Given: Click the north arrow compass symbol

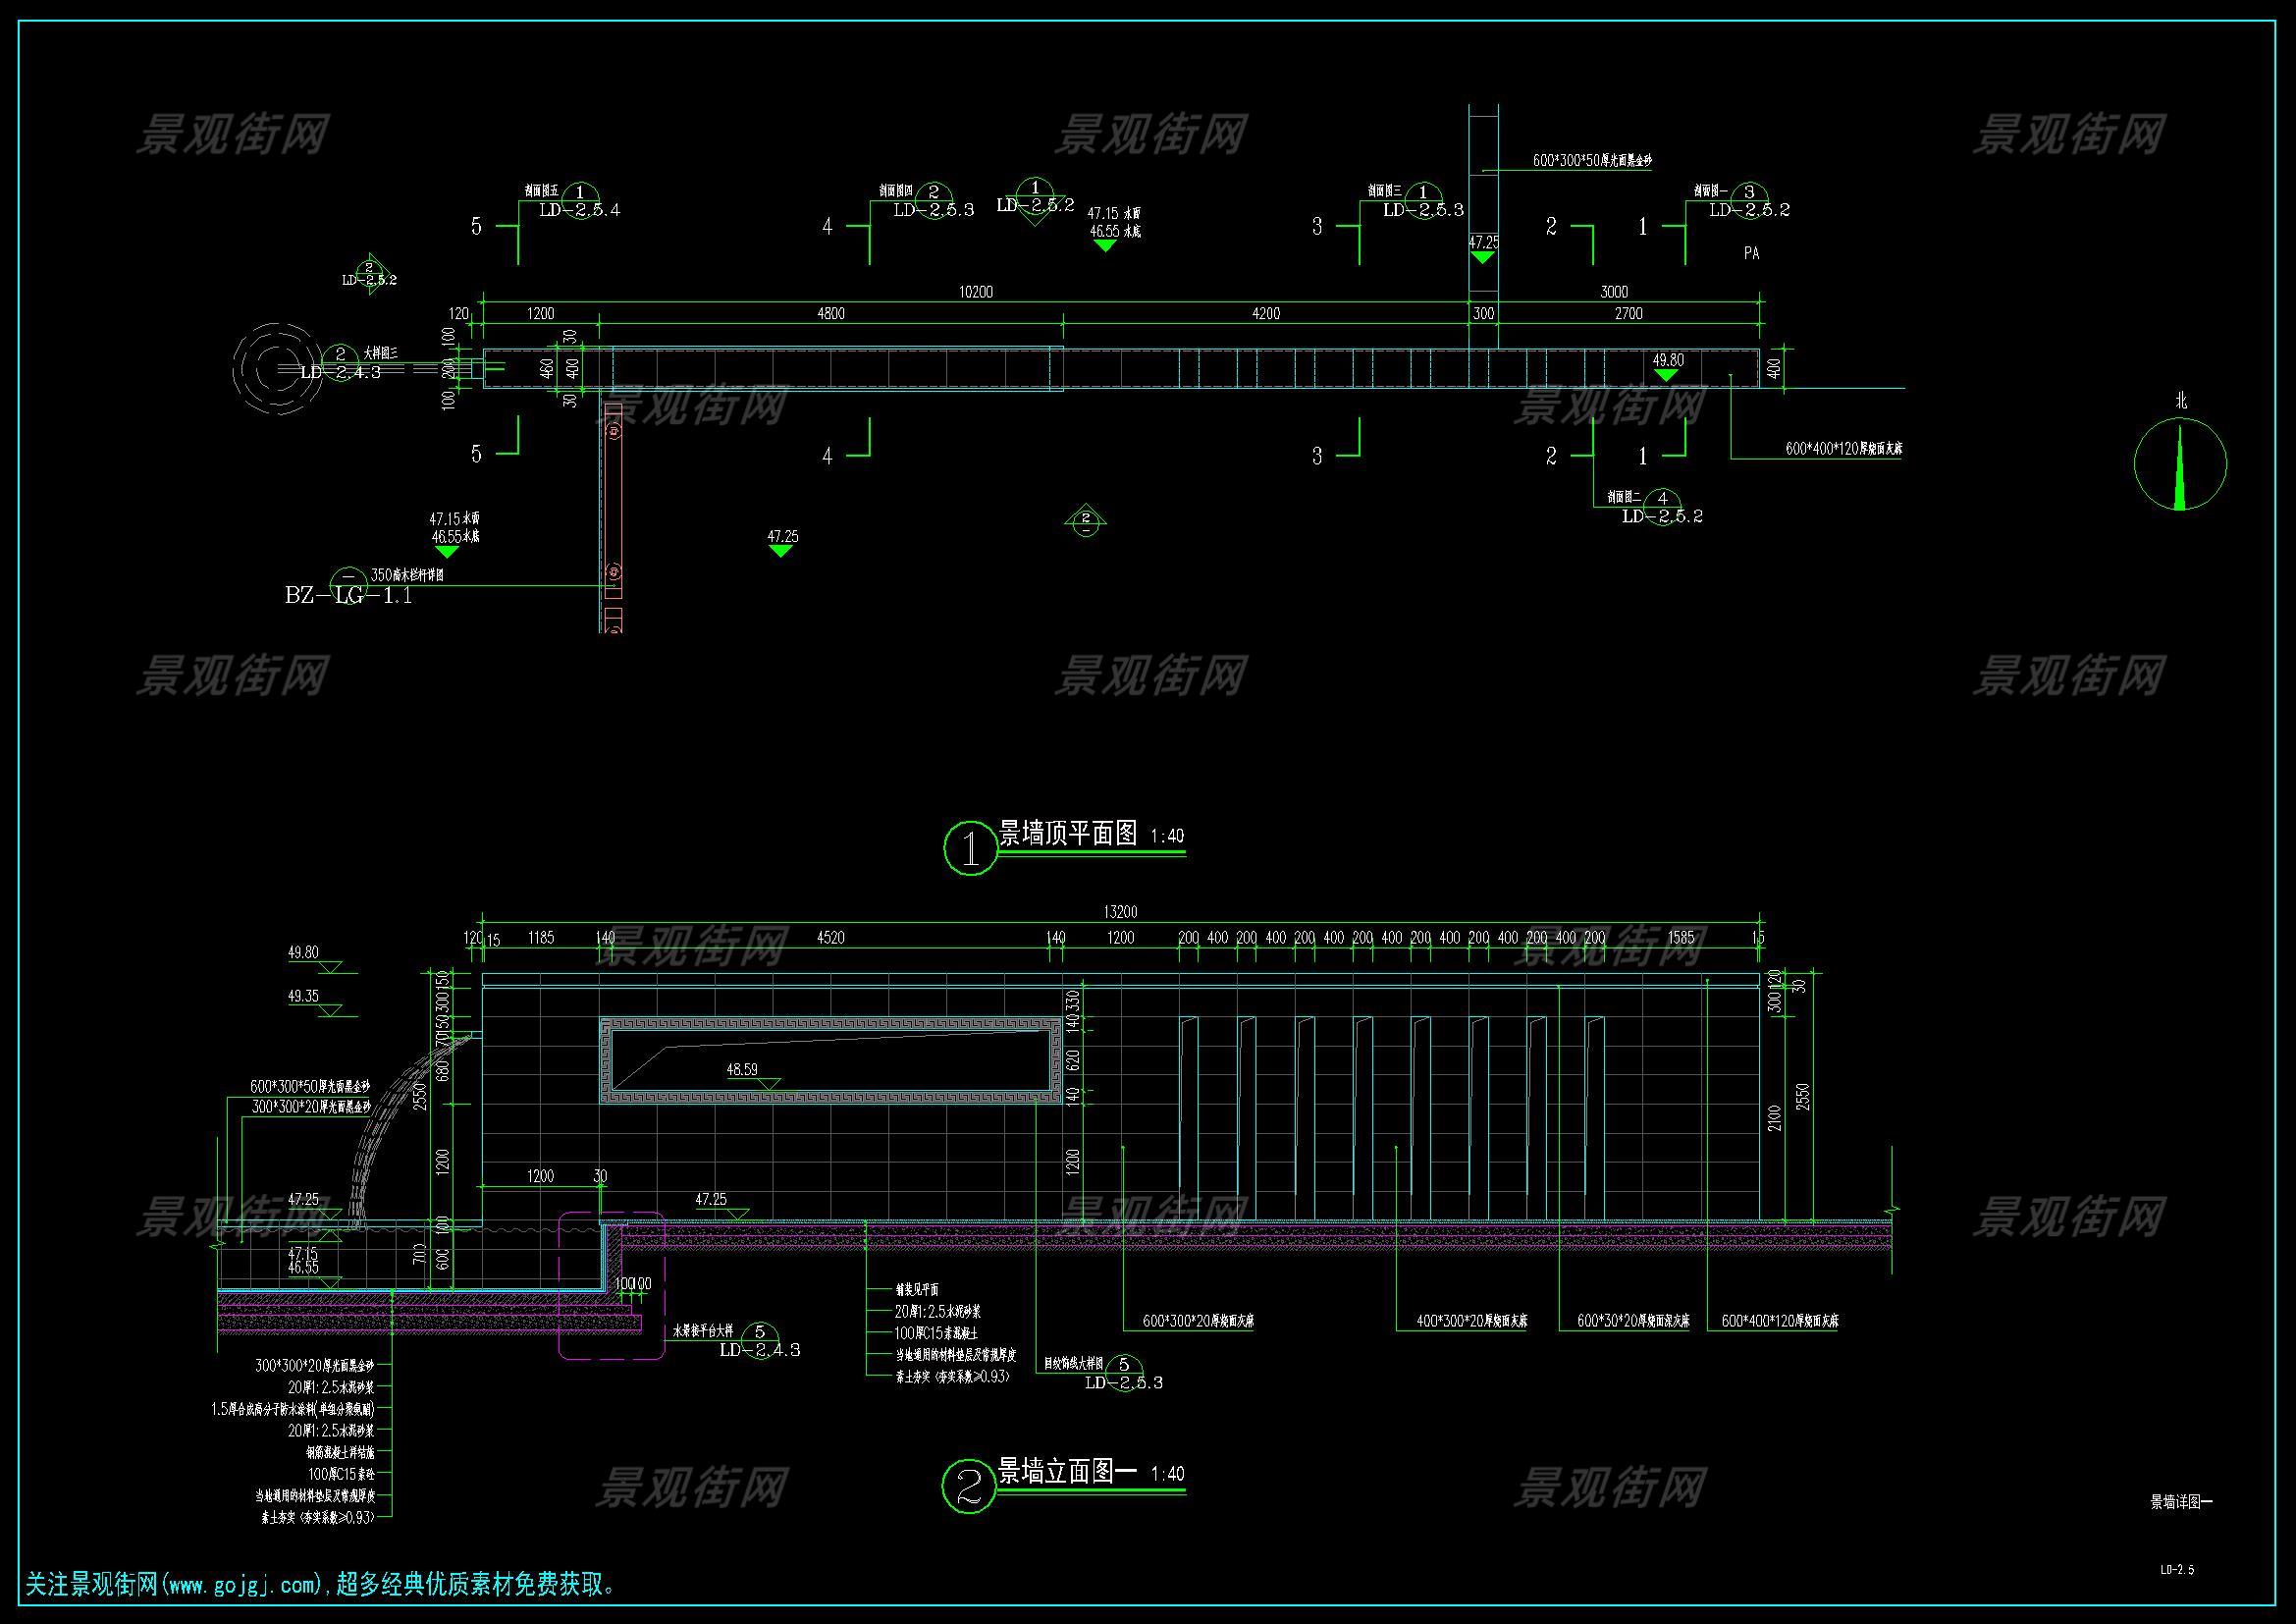Looking at the screenshot, I should pos(2180,463).
